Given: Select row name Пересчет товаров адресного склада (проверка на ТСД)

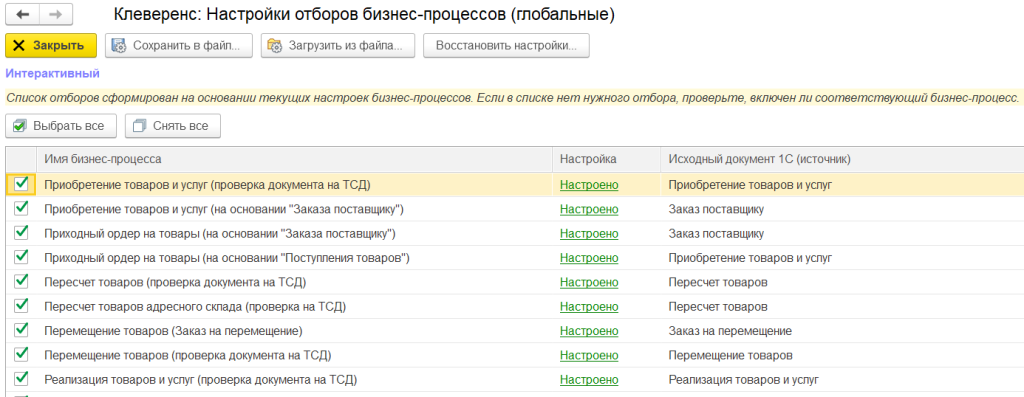Looking at the screenshot, I should tap(195, 307).
